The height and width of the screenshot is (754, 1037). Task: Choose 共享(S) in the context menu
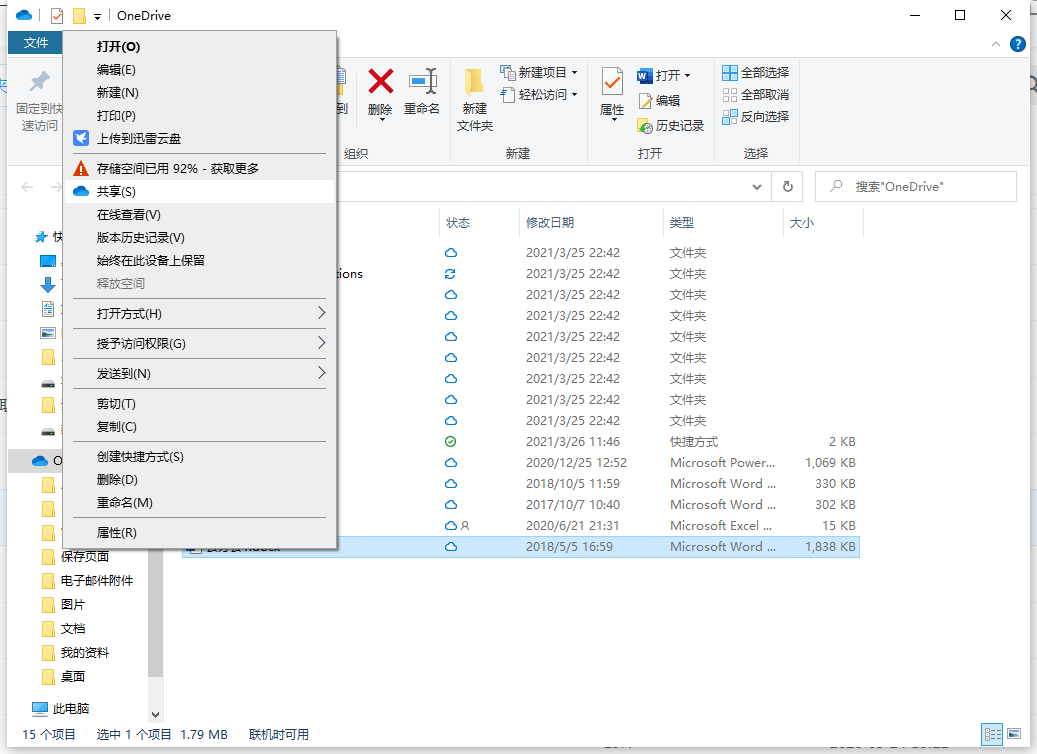(116, 192)
